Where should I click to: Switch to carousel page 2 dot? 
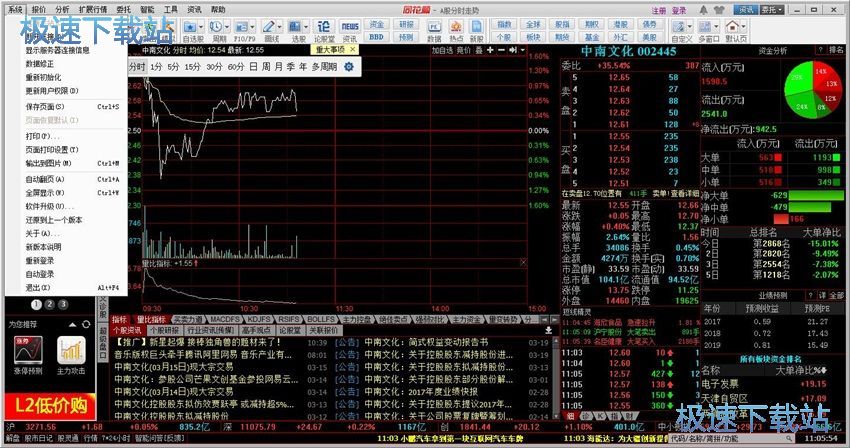coord(49,304)
